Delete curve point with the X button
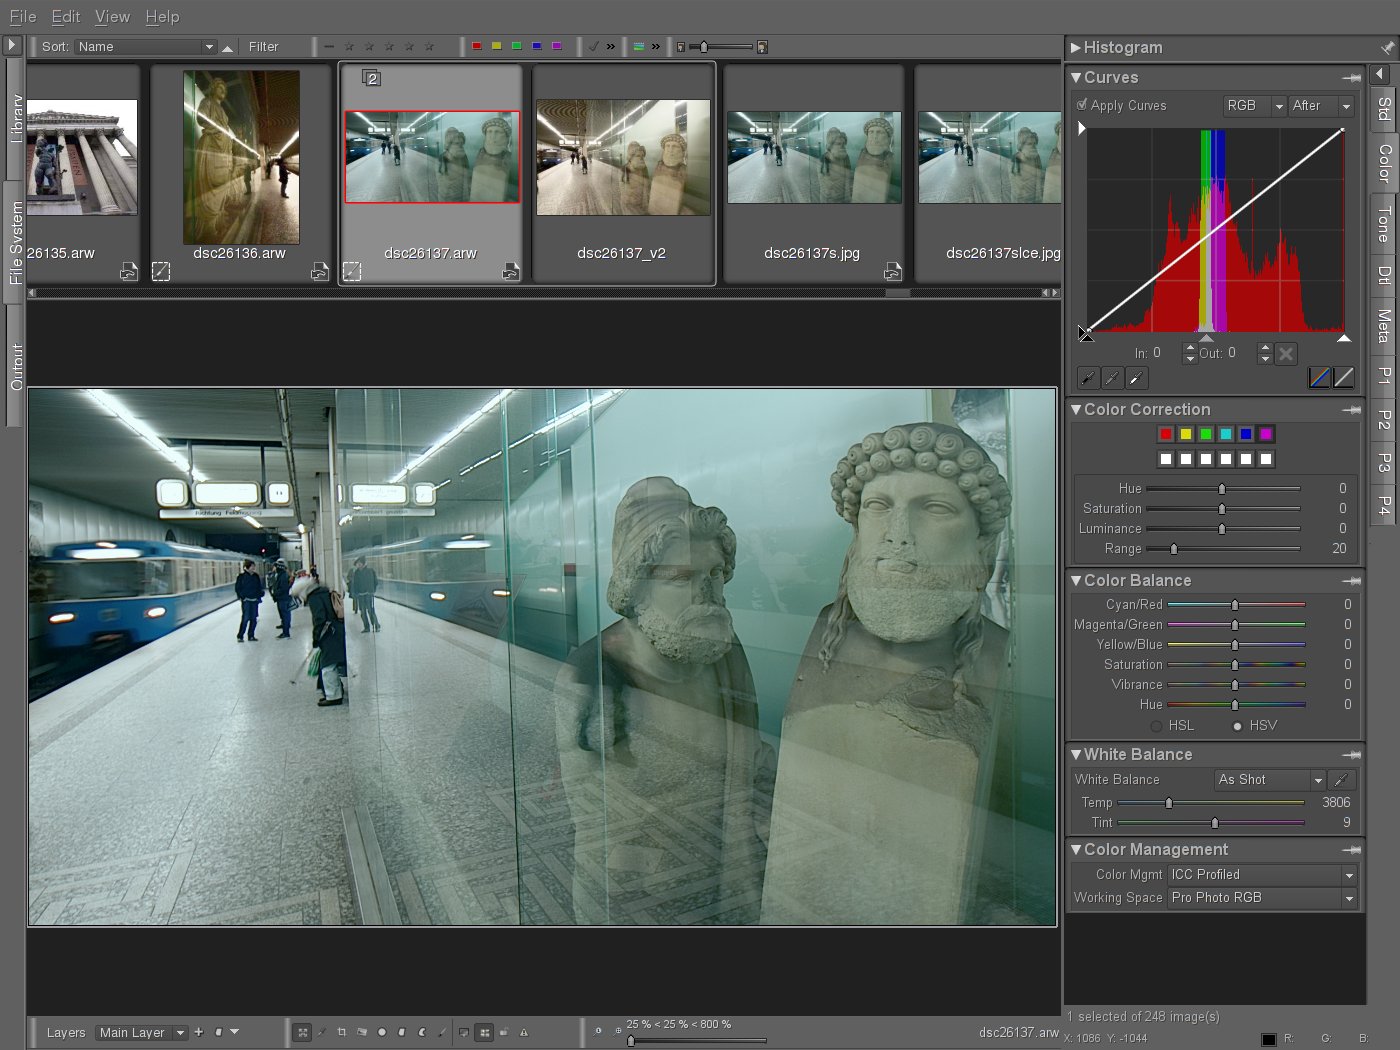1400x1050 pixels. [x=1287, y=353]
